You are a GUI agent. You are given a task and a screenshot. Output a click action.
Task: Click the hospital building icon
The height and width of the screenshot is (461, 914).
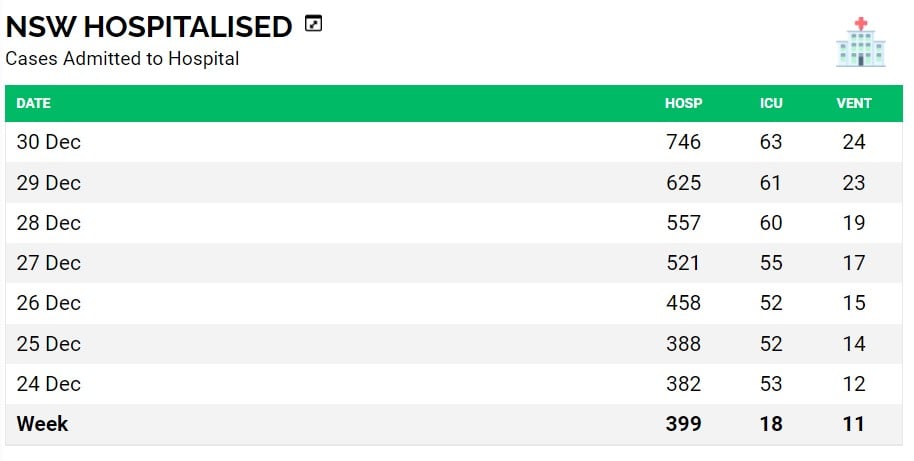tap(860, 42)
